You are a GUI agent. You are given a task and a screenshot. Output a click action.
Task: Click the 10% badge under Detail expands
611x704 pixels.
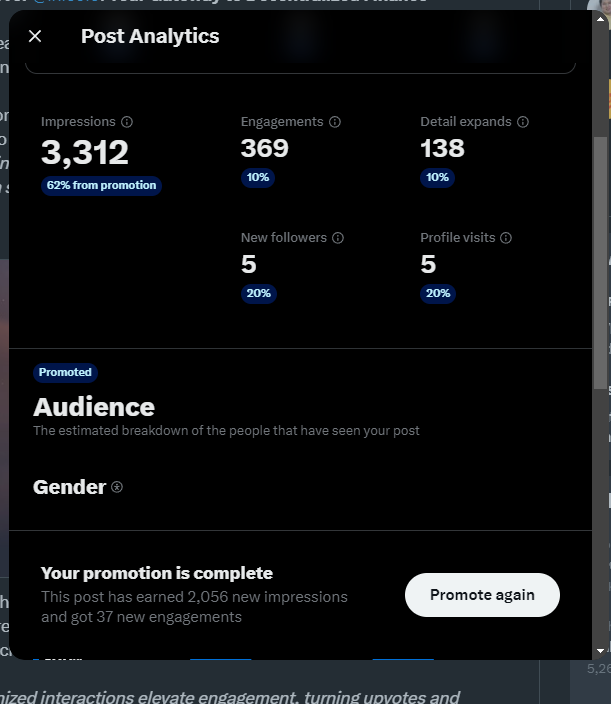437,177
